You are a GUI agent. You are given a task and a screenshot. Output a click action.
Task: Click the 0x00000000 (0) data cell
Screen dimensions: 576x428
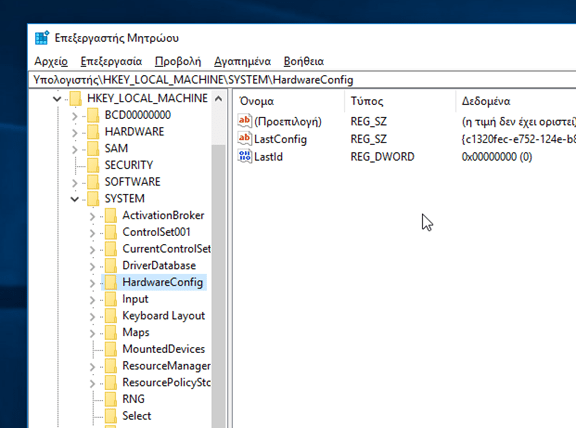coord(497,157)
